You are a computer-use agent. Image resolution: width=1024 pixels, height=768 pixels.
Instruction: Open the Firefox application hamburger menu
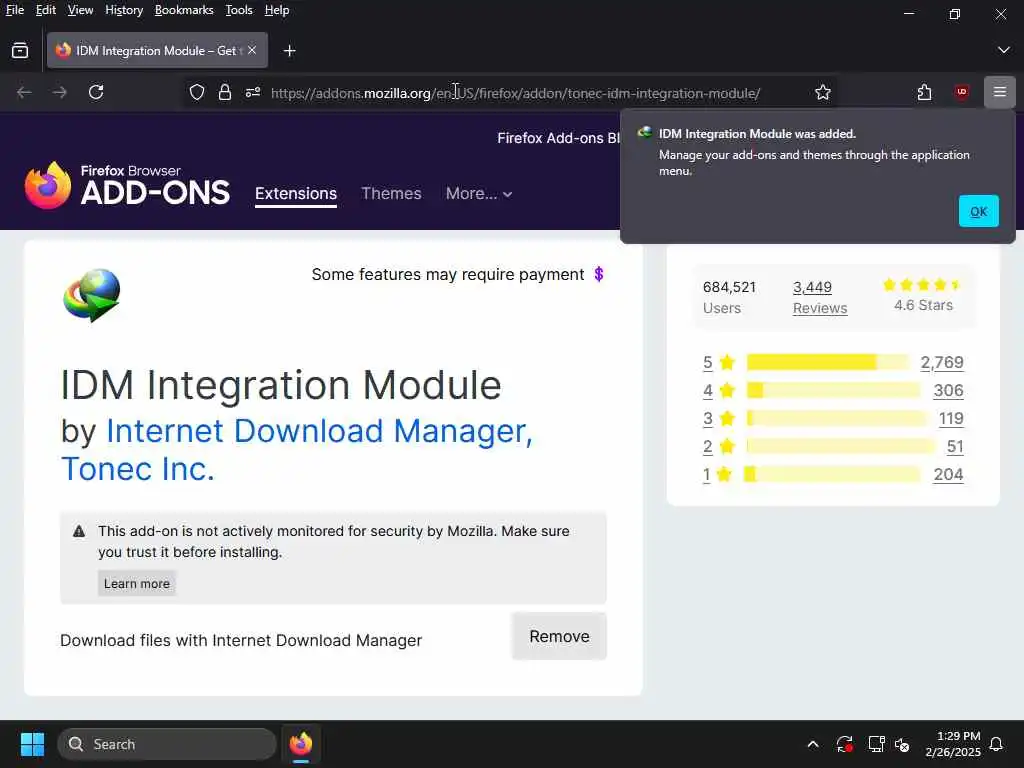1000,93
